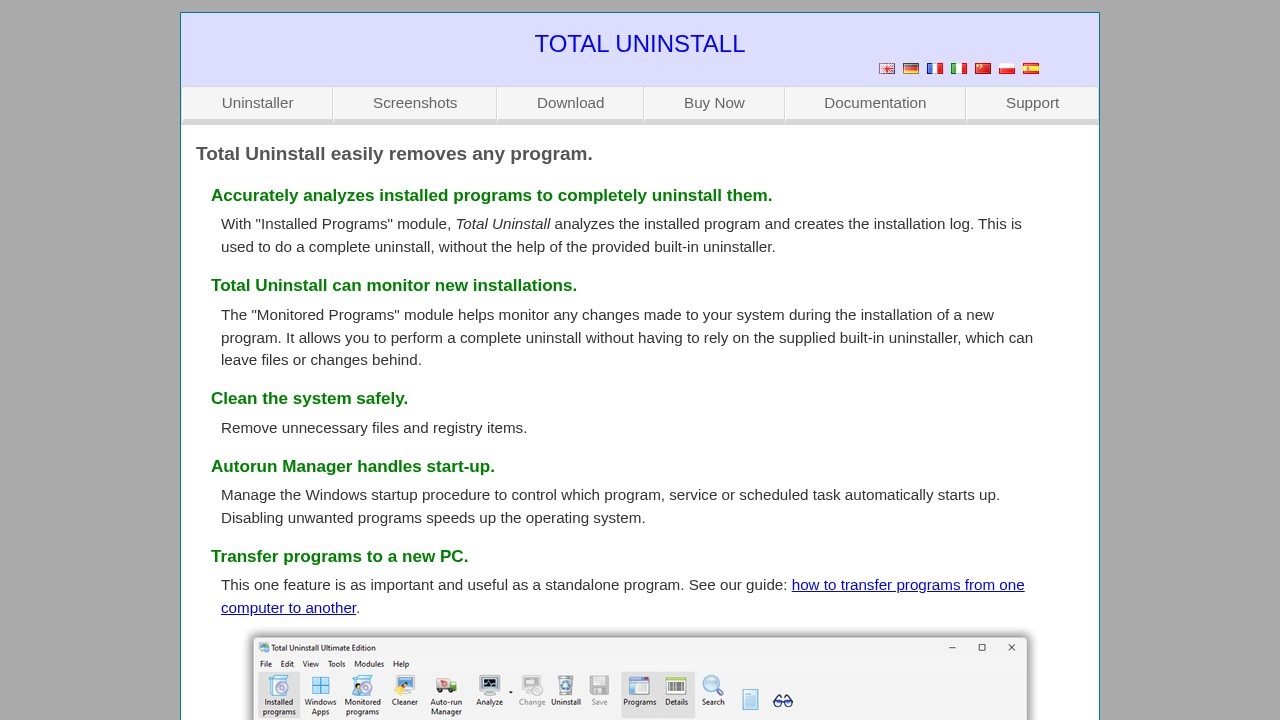Viewport: 1280px width, 720px height.
Task: Open the File menu in app screenshot
Action: tap(266, 664)
